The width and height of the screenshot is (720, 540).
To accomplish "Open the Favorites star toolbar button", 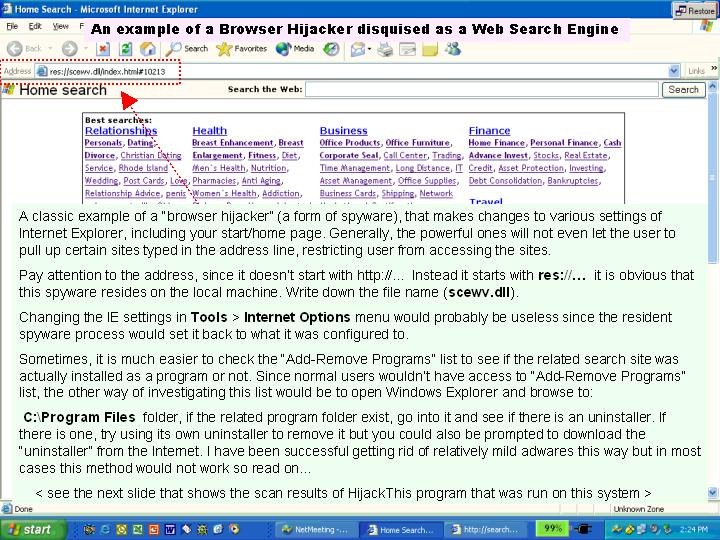I will 242,48.
